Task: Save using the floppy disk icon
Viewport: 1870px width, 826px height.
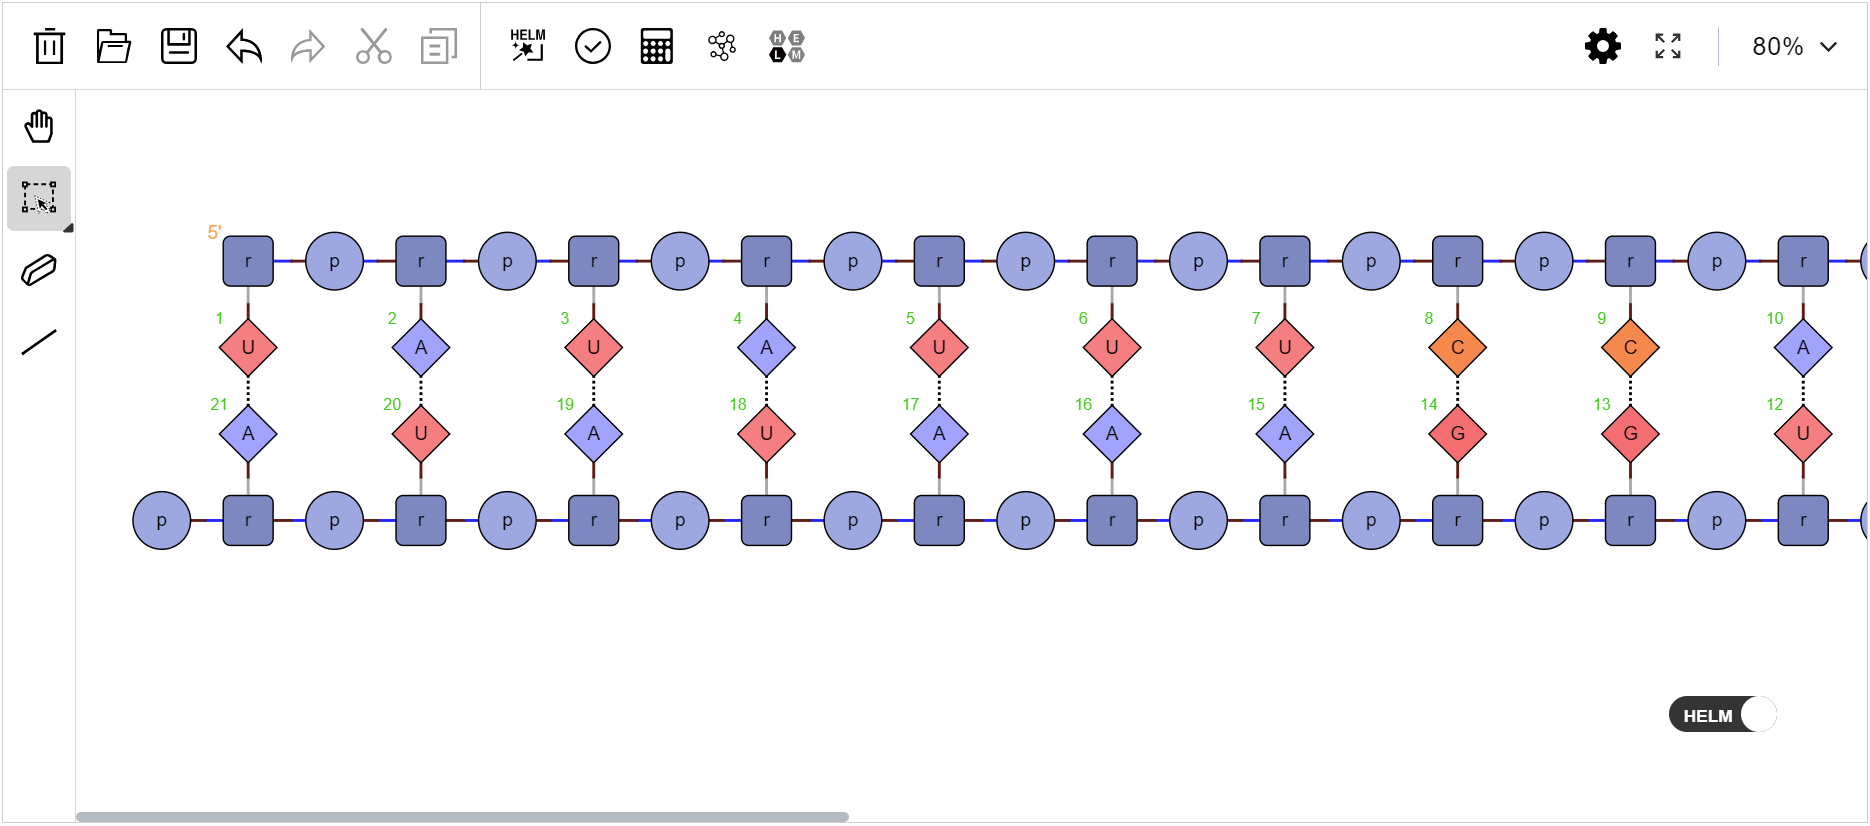Action: pos(179,46)
